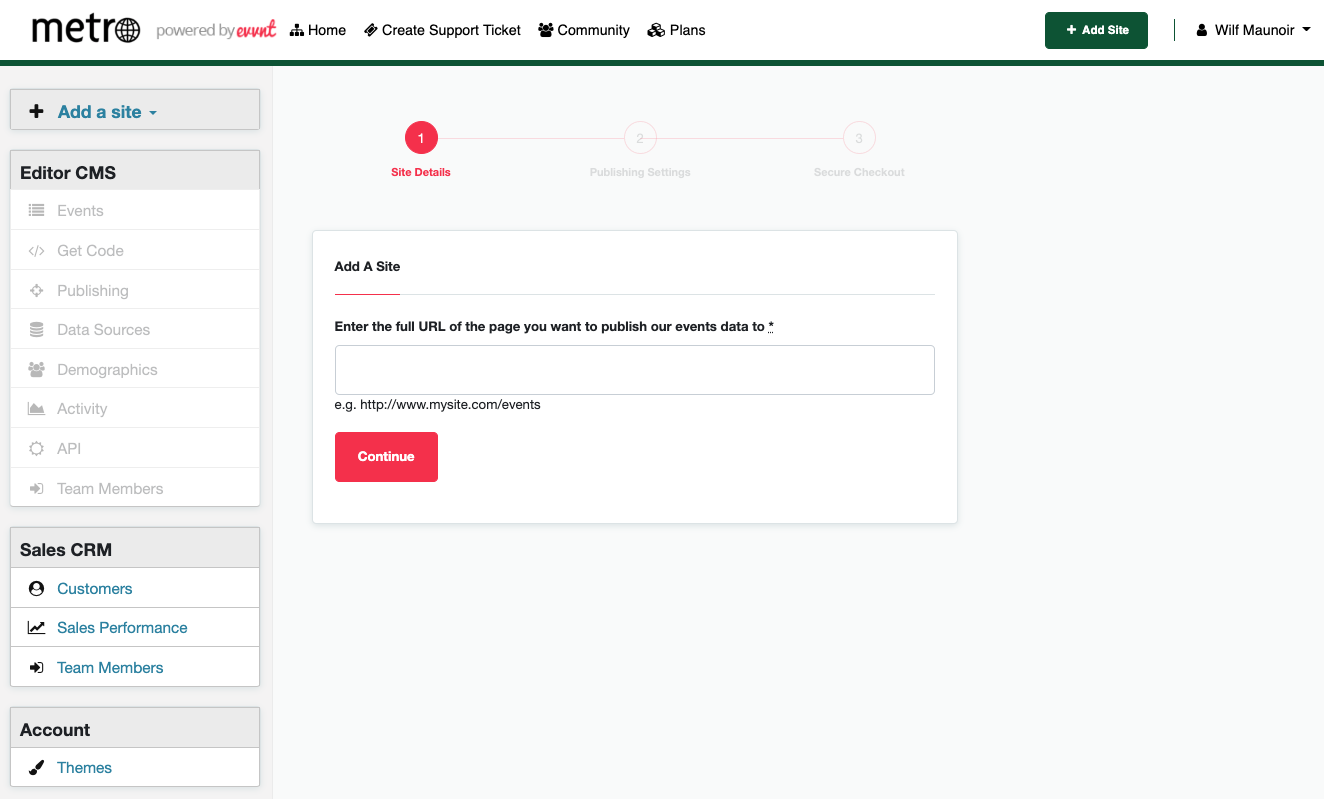Click the Events list icon
Screen dimensions: 1324x799
click(x=37, y=211)
